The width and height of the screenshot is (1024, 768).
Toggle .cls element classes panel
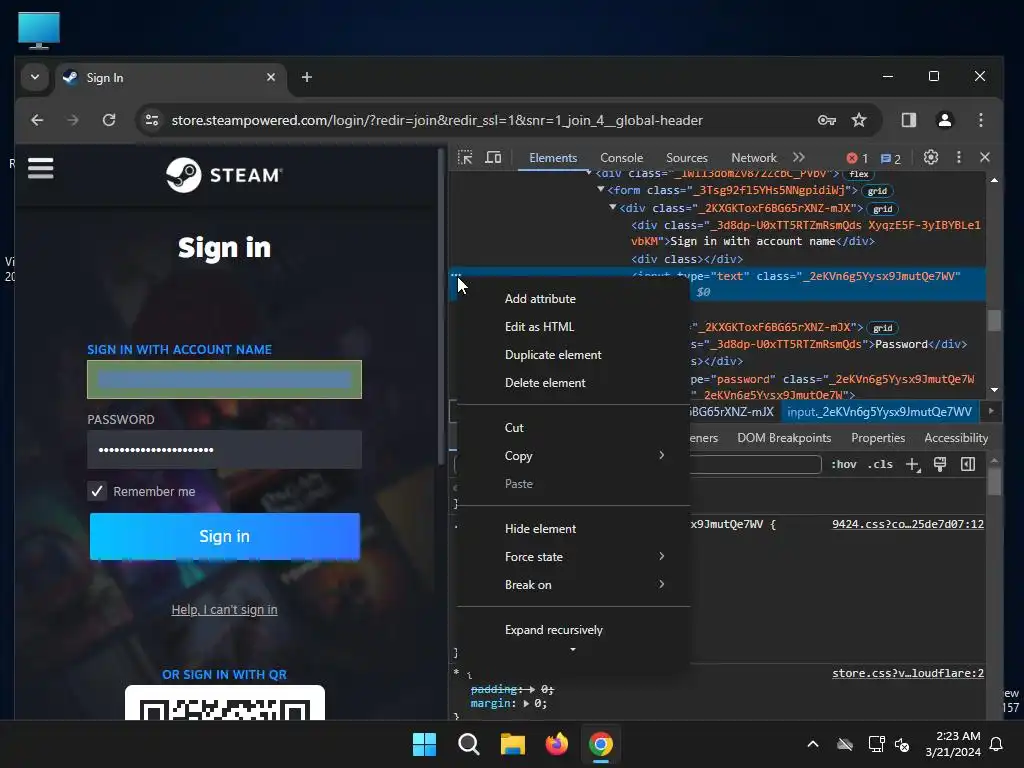click(880, 464)
